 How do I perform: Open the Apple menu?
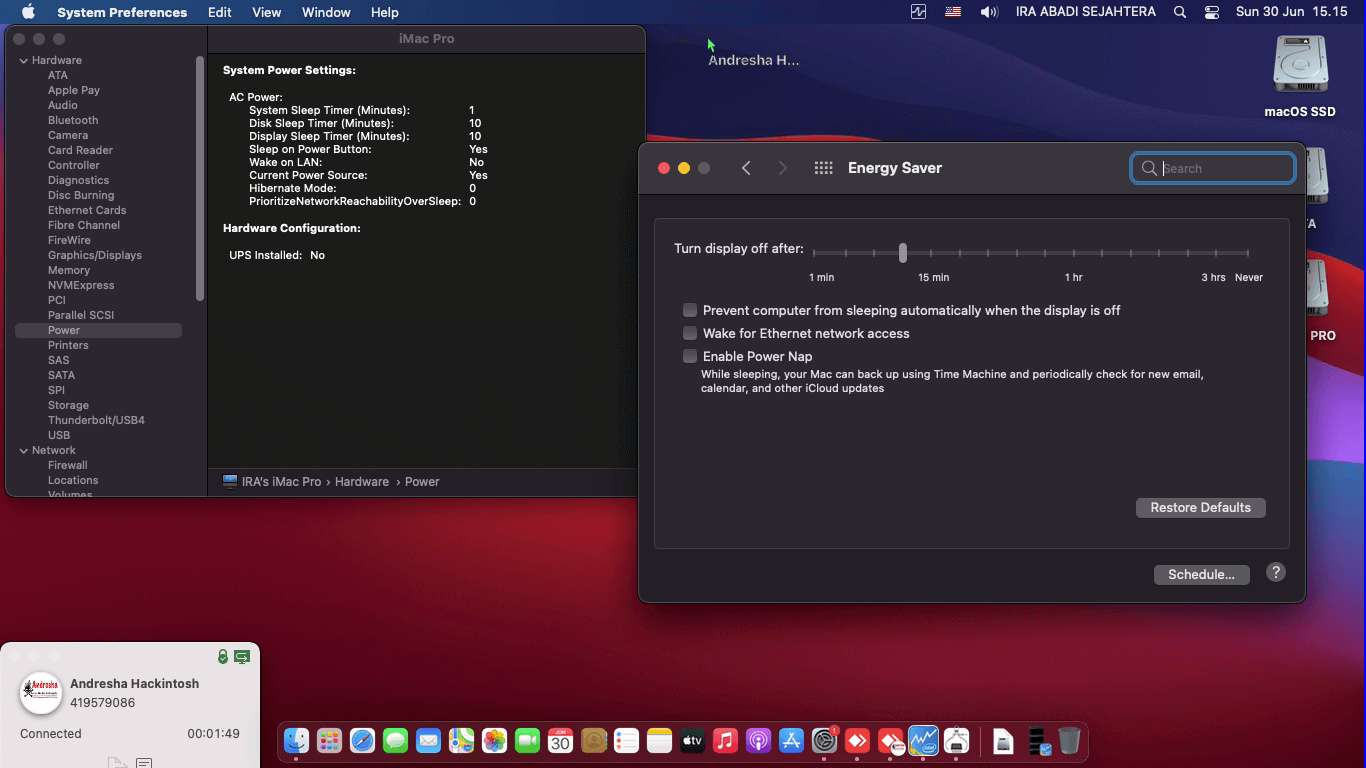tap(28, 12)
